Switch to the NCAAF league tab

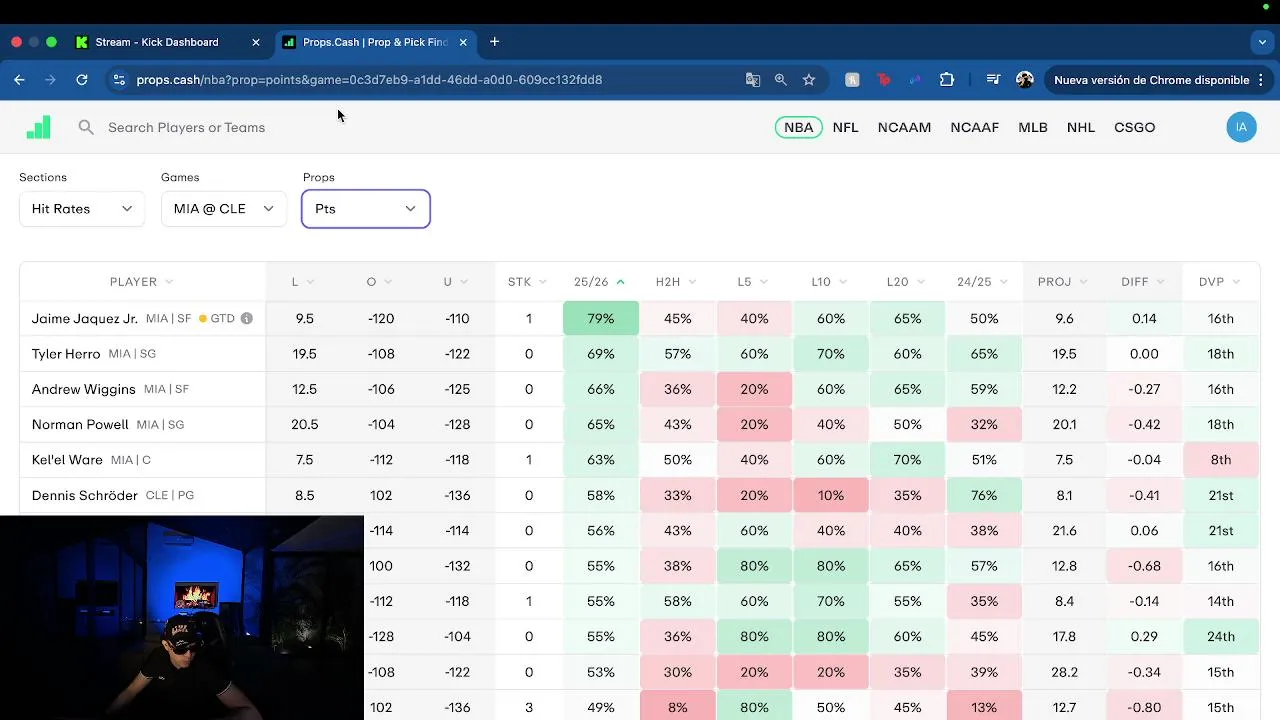[x=974, y=127]
